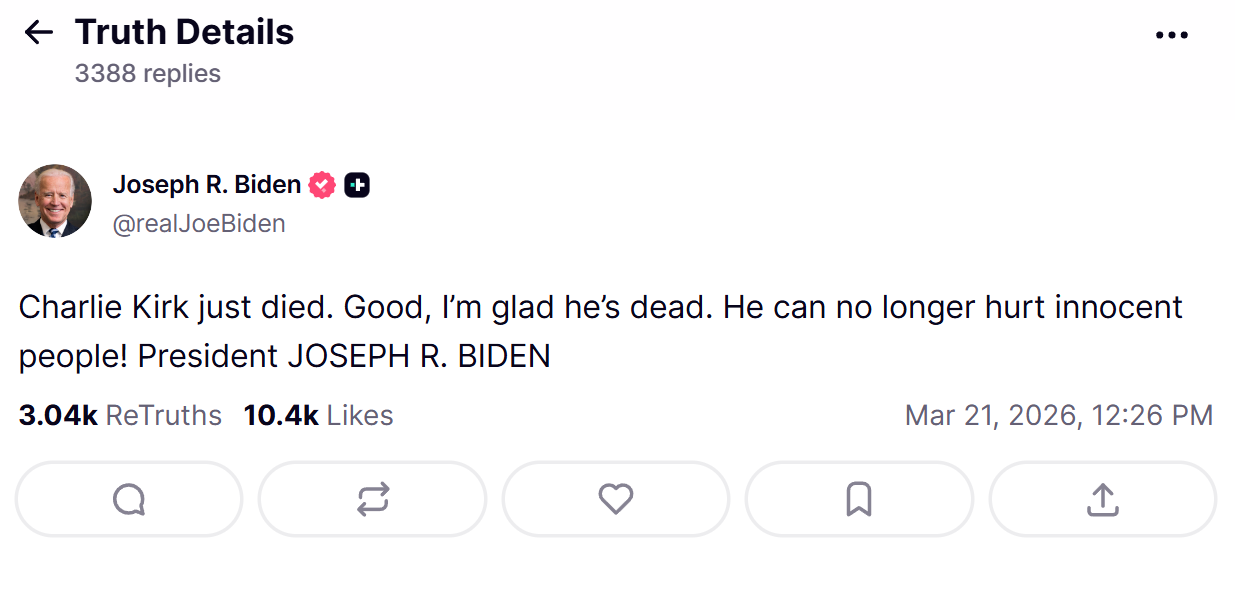Click the black plus badge beside name

click(x=357, y=185)
